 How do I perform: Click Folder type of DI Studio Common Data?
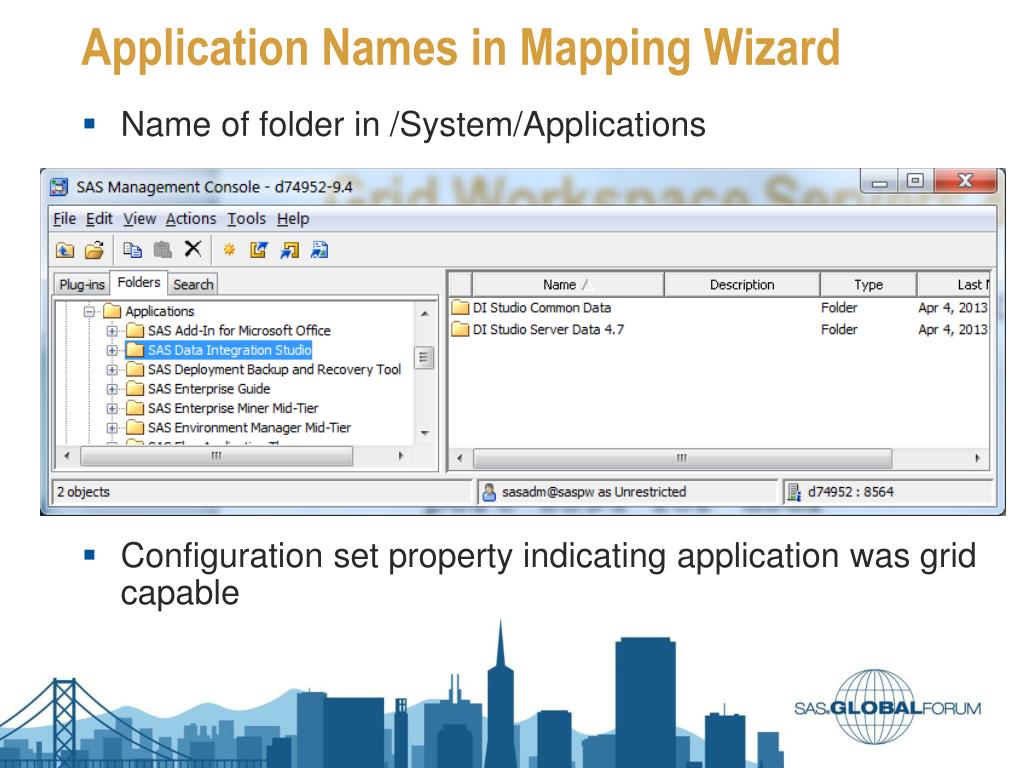tap(839, 308)
